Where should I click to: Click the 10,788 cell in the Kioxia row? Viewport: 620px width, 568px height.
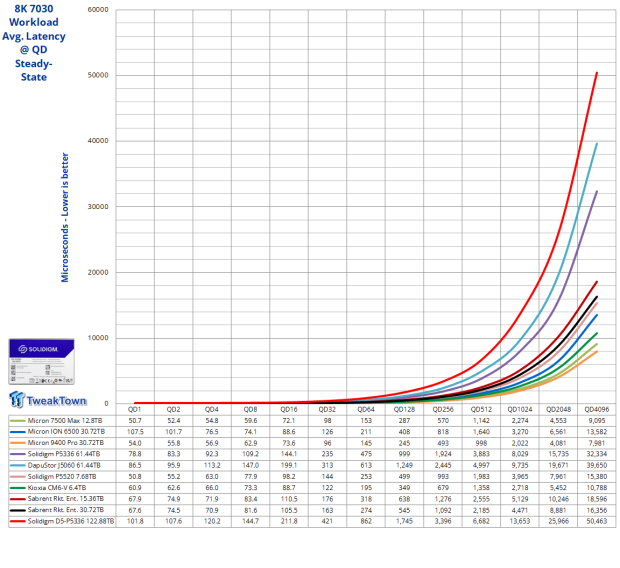tap(597, 488)
